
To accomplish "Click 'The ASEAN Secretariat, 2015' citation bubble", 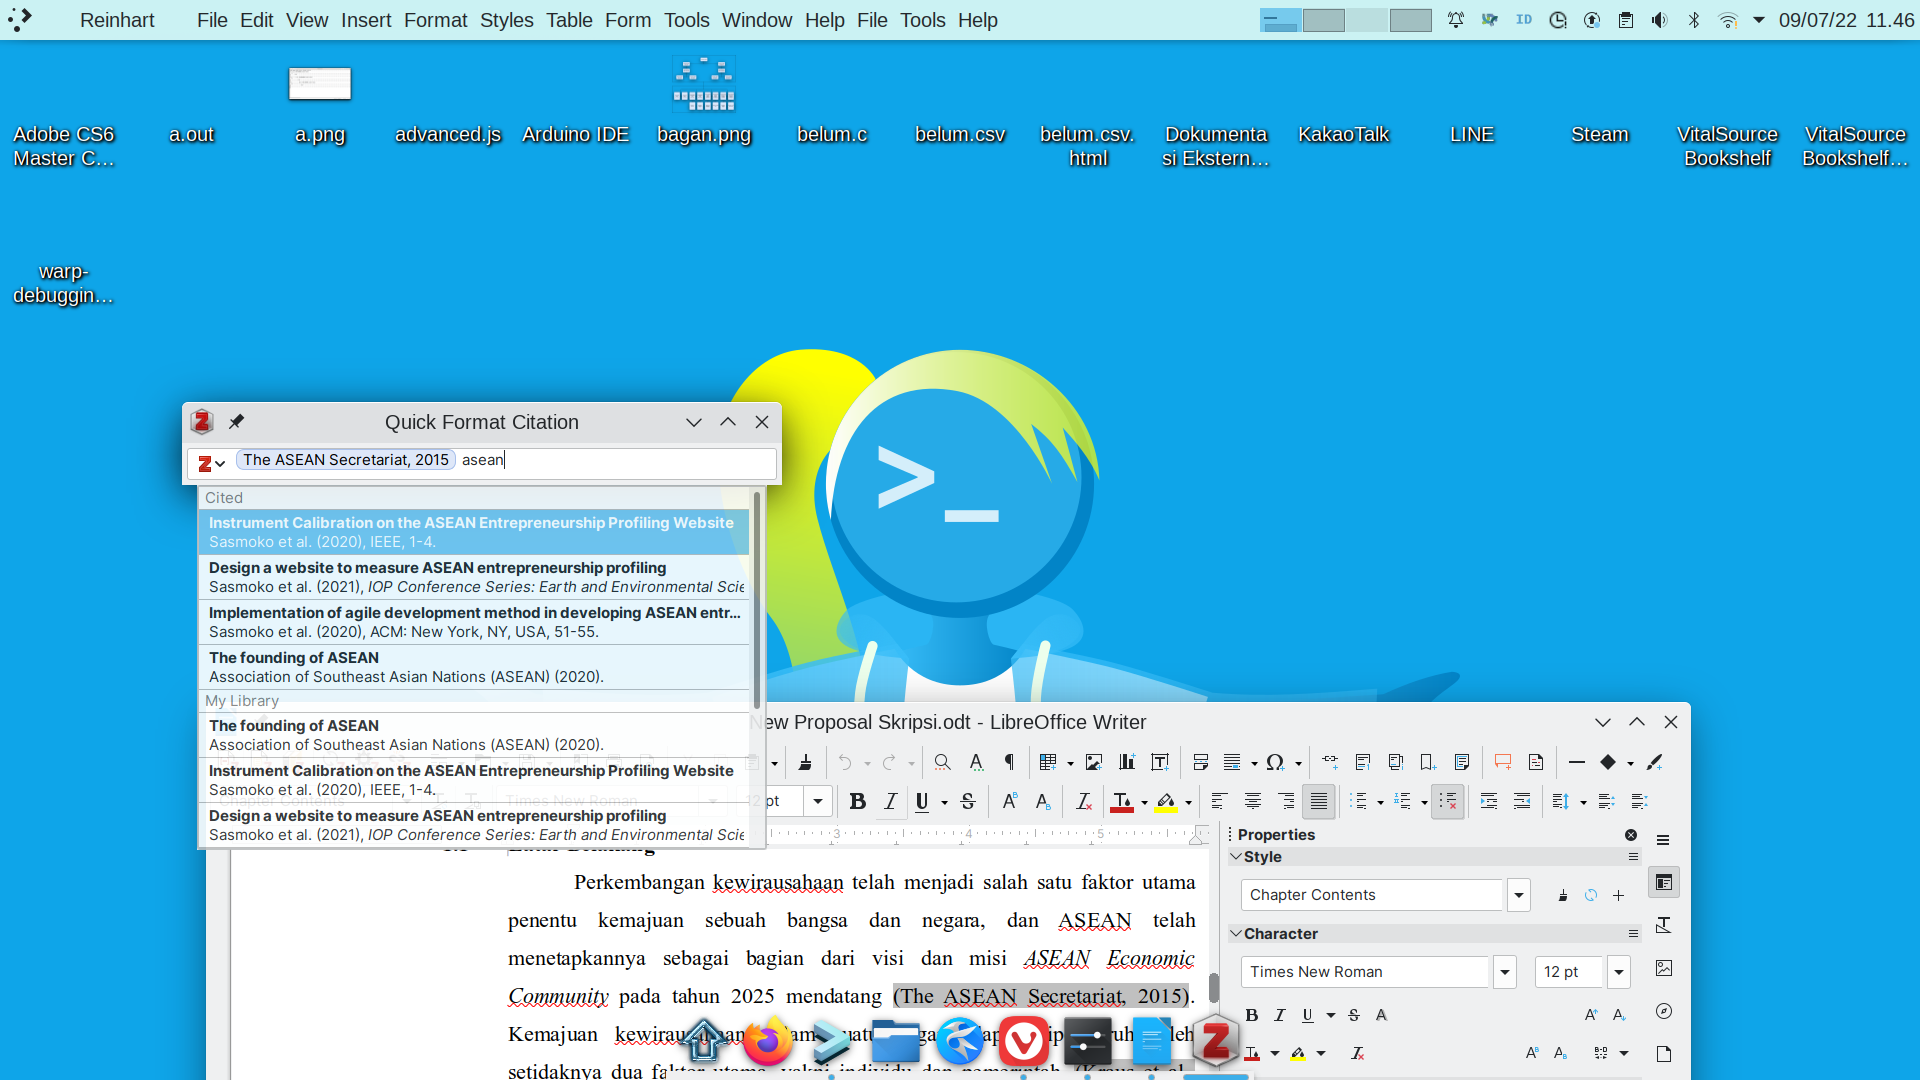I will tap(346, 460).
